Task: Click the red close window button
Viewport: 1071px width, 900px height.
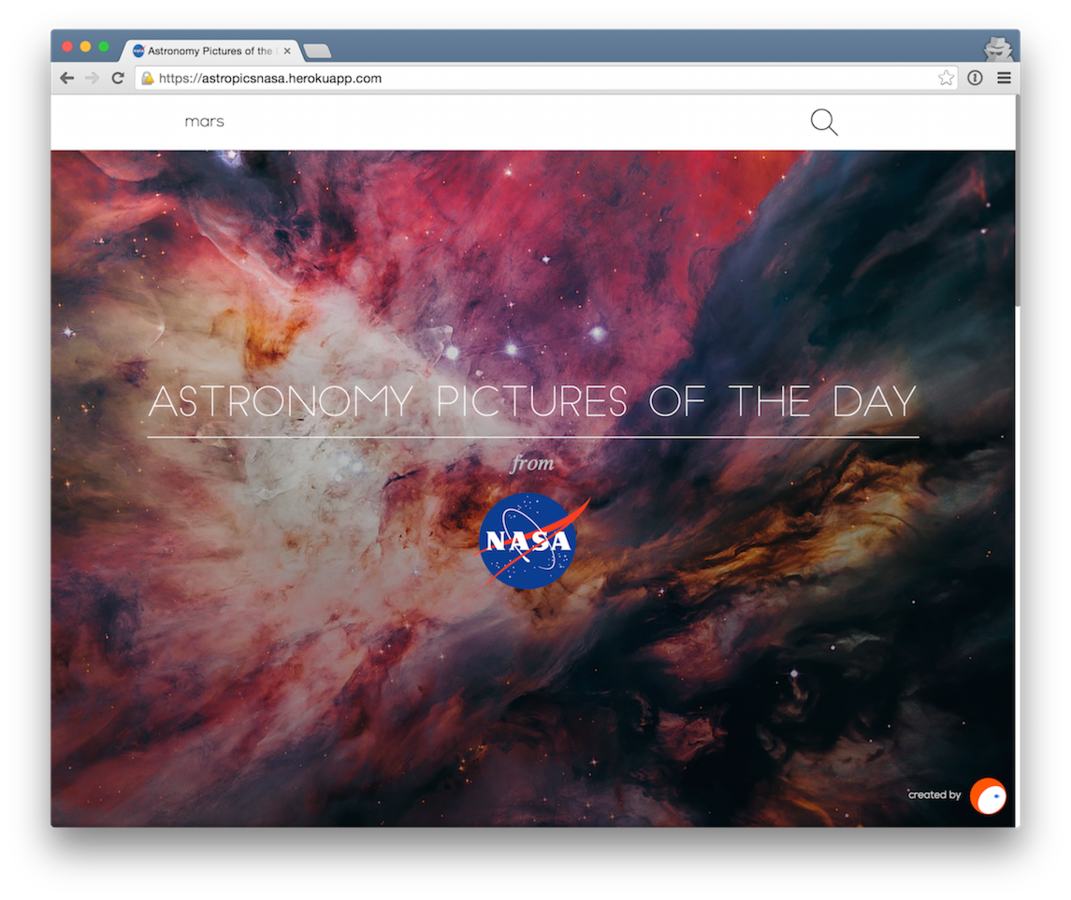Action: pos(67,46)
